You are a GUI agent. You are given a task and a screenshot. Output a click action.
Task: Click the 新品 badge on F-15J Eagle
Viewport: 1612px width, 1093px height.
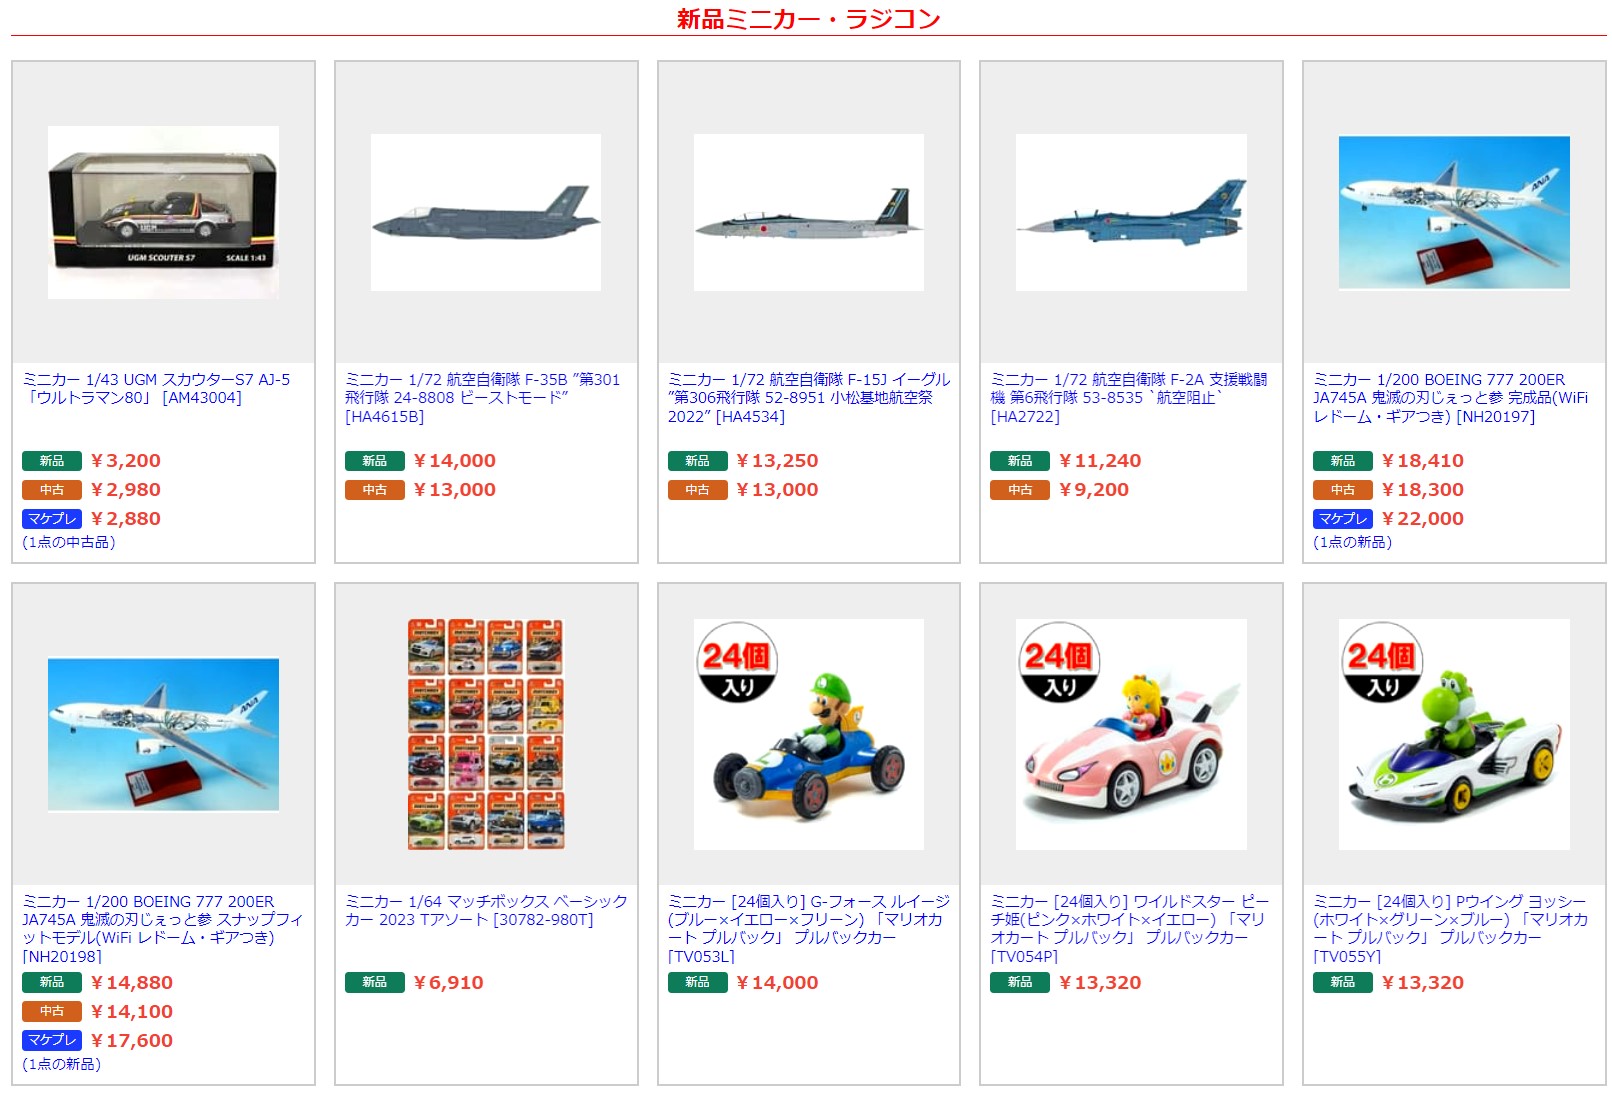(698, 461)
